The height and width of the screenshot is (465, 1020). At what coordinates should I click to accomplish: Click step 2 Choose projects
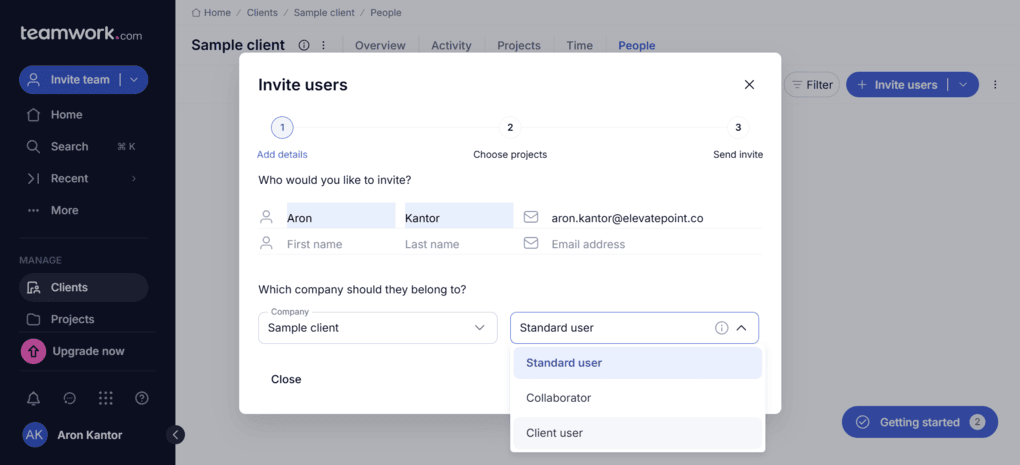pos(510,139)
